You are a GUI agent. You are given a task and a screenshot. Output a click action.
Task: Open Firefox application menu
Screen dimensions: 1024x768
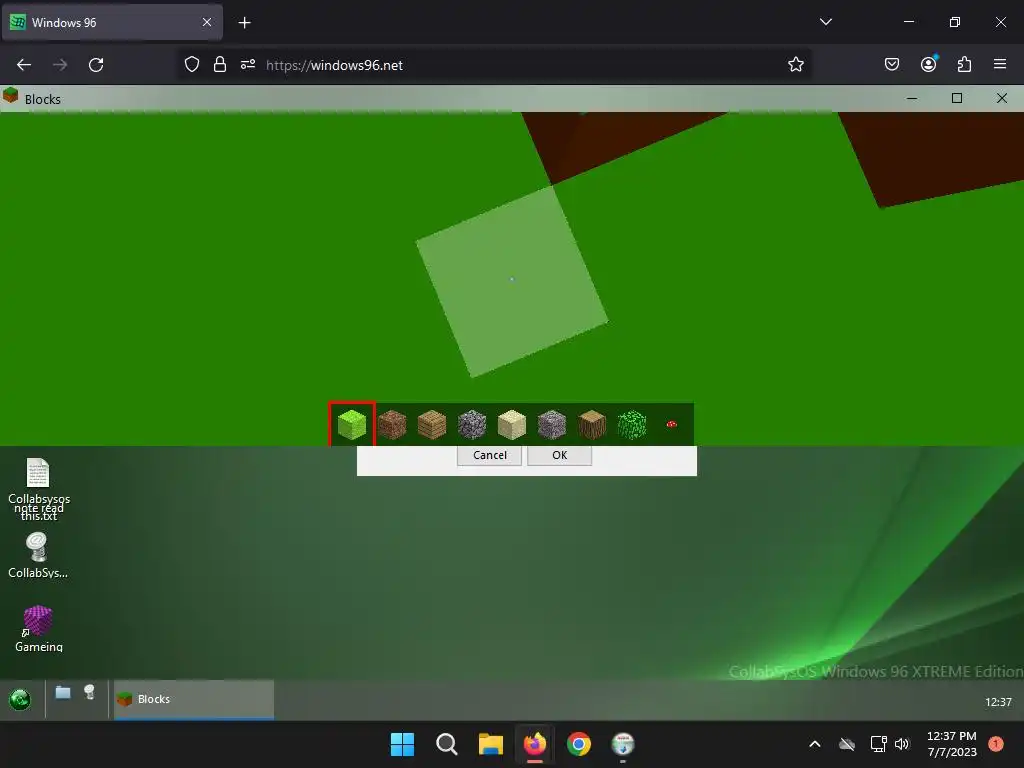(1000, 65)
